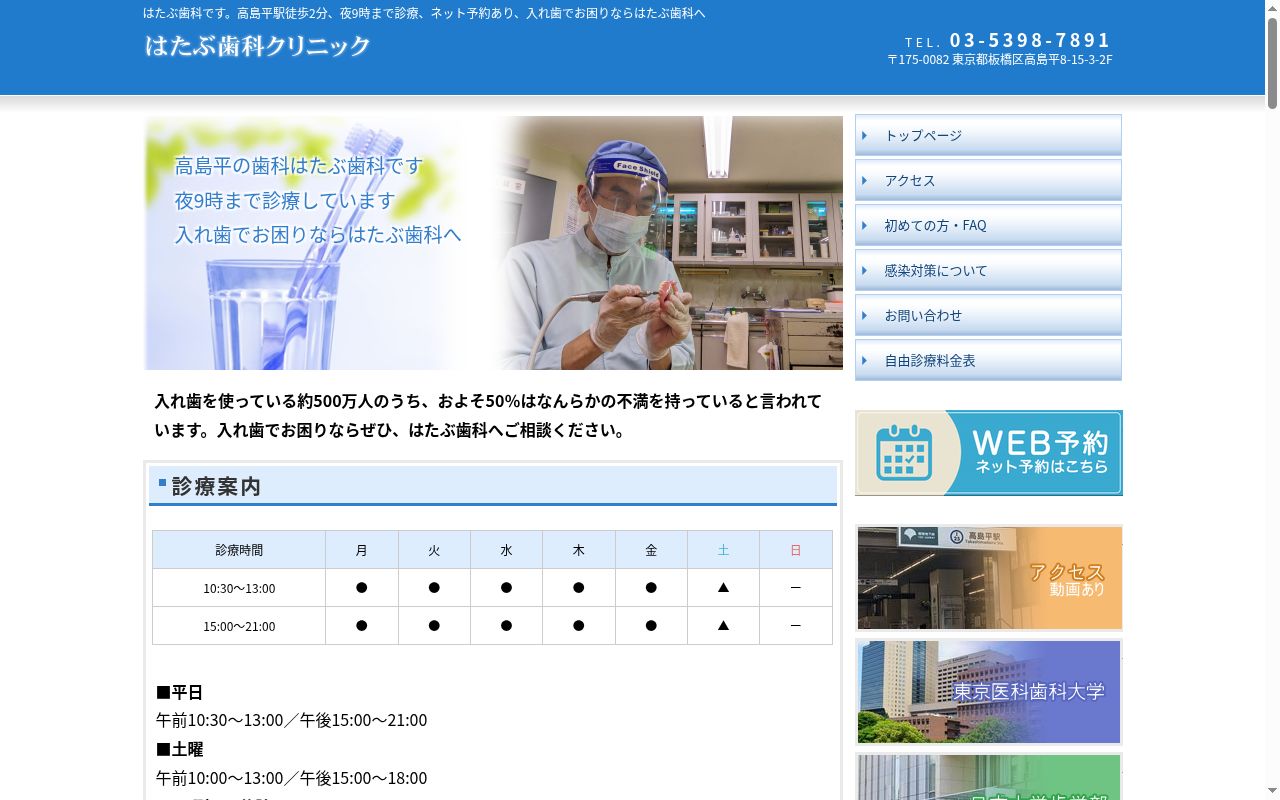Click the 水 column header

click(x=506, y=550)
